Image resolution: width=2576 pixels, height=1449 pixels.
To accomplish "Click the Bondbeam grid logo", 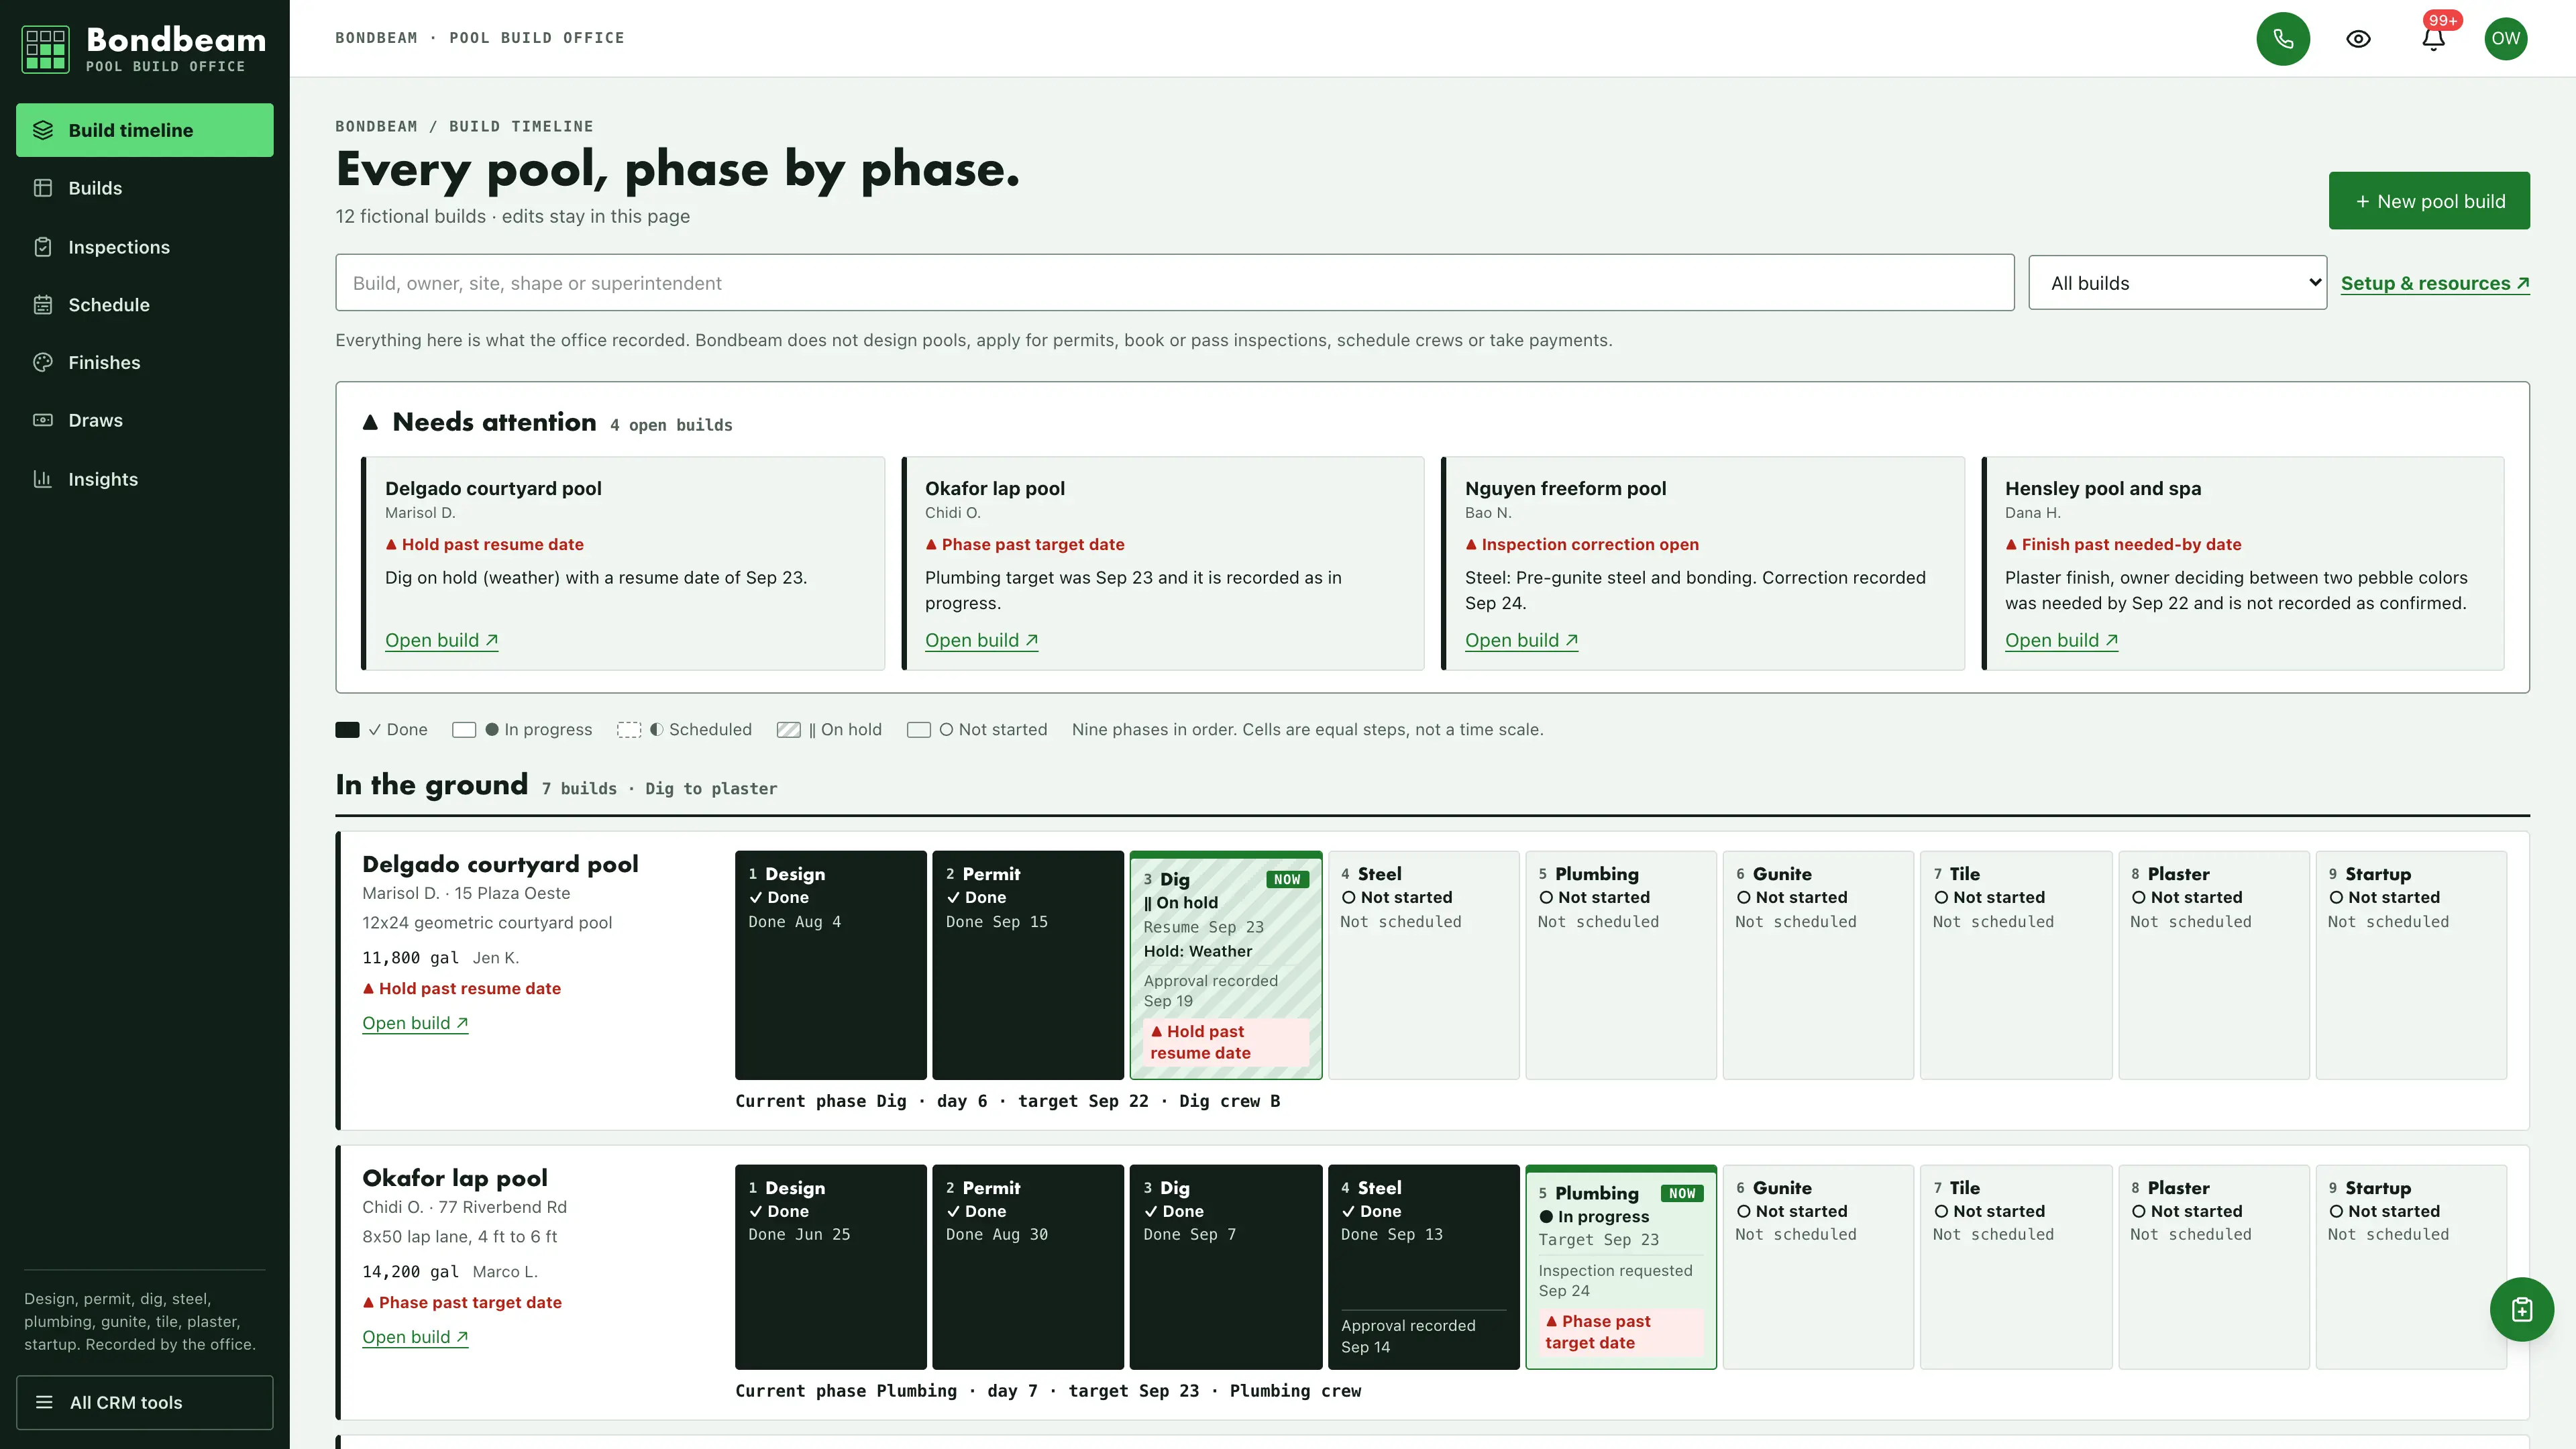I will [45, 49].
